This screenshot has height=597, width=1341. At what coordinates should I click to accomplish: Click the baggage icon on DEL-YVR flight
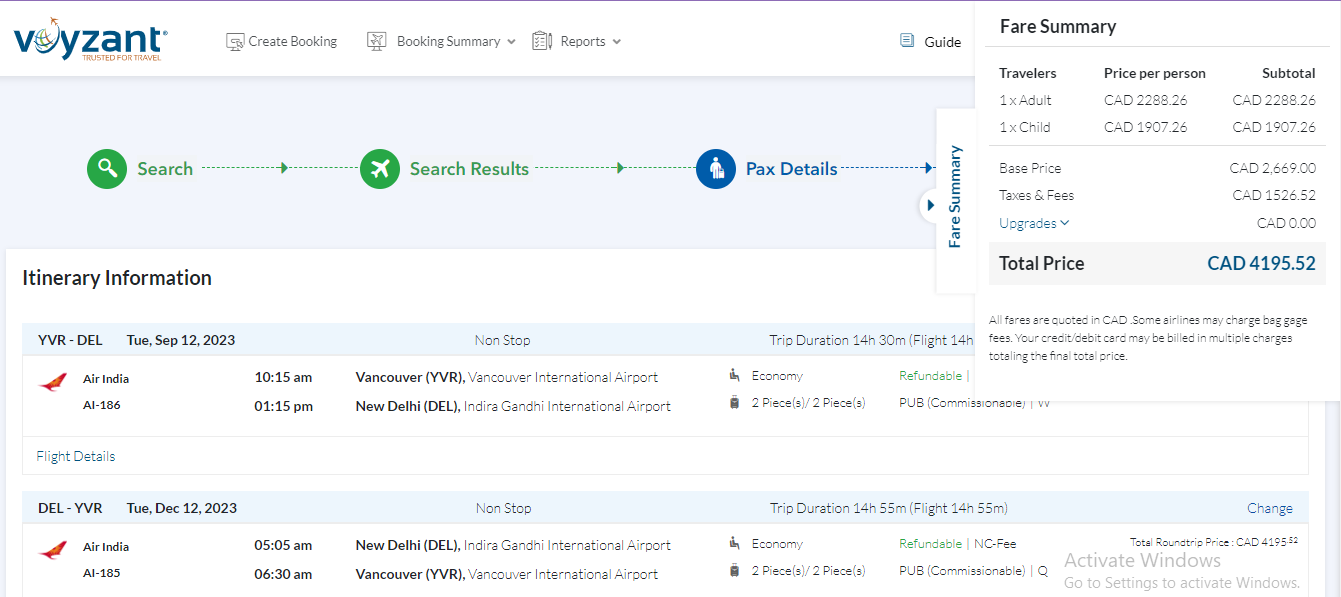[735, 571]
